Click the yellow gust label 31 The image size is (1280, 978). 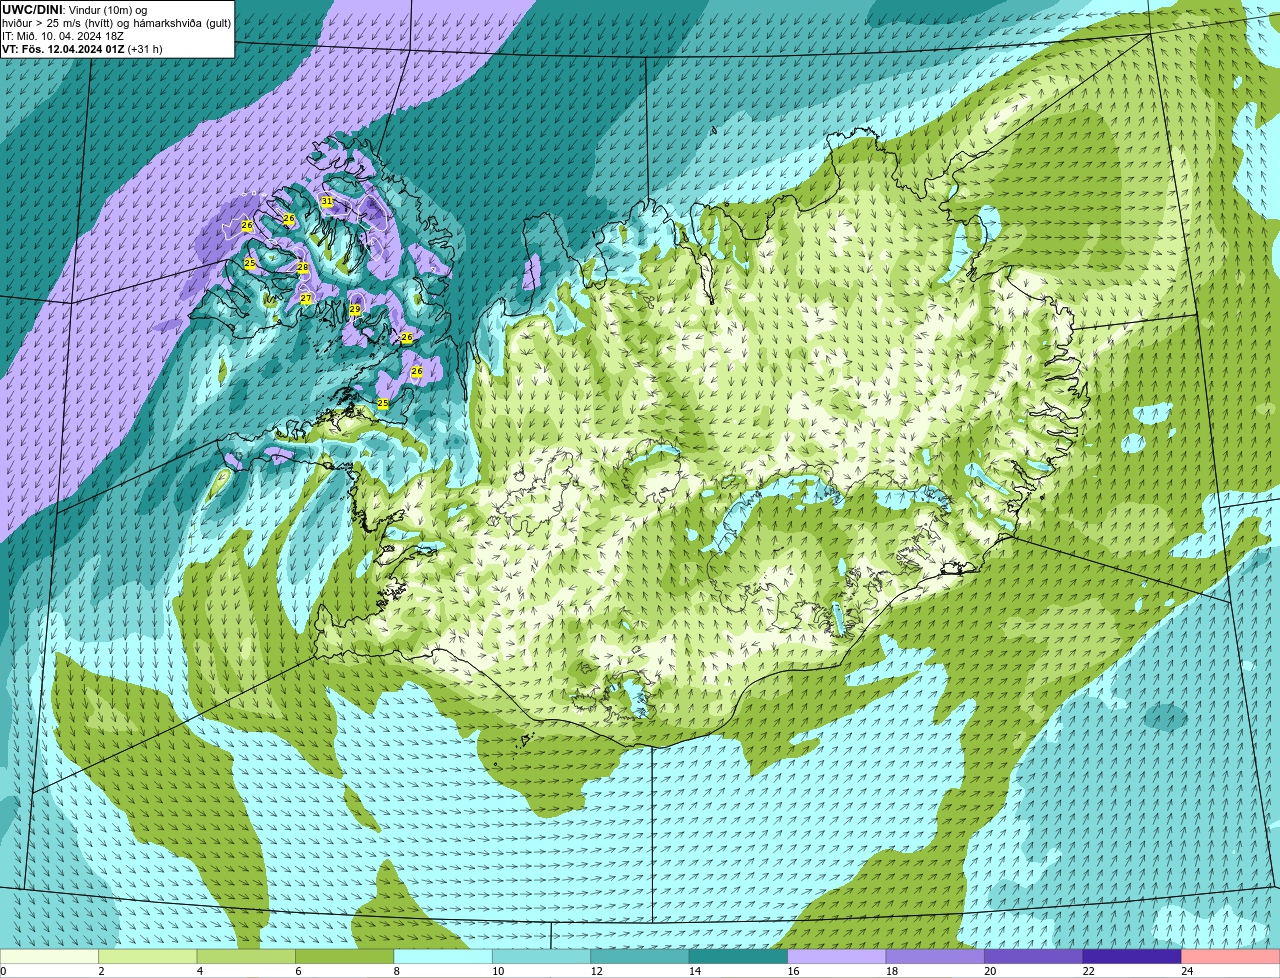pyautogui.click(x=326, y=201)
